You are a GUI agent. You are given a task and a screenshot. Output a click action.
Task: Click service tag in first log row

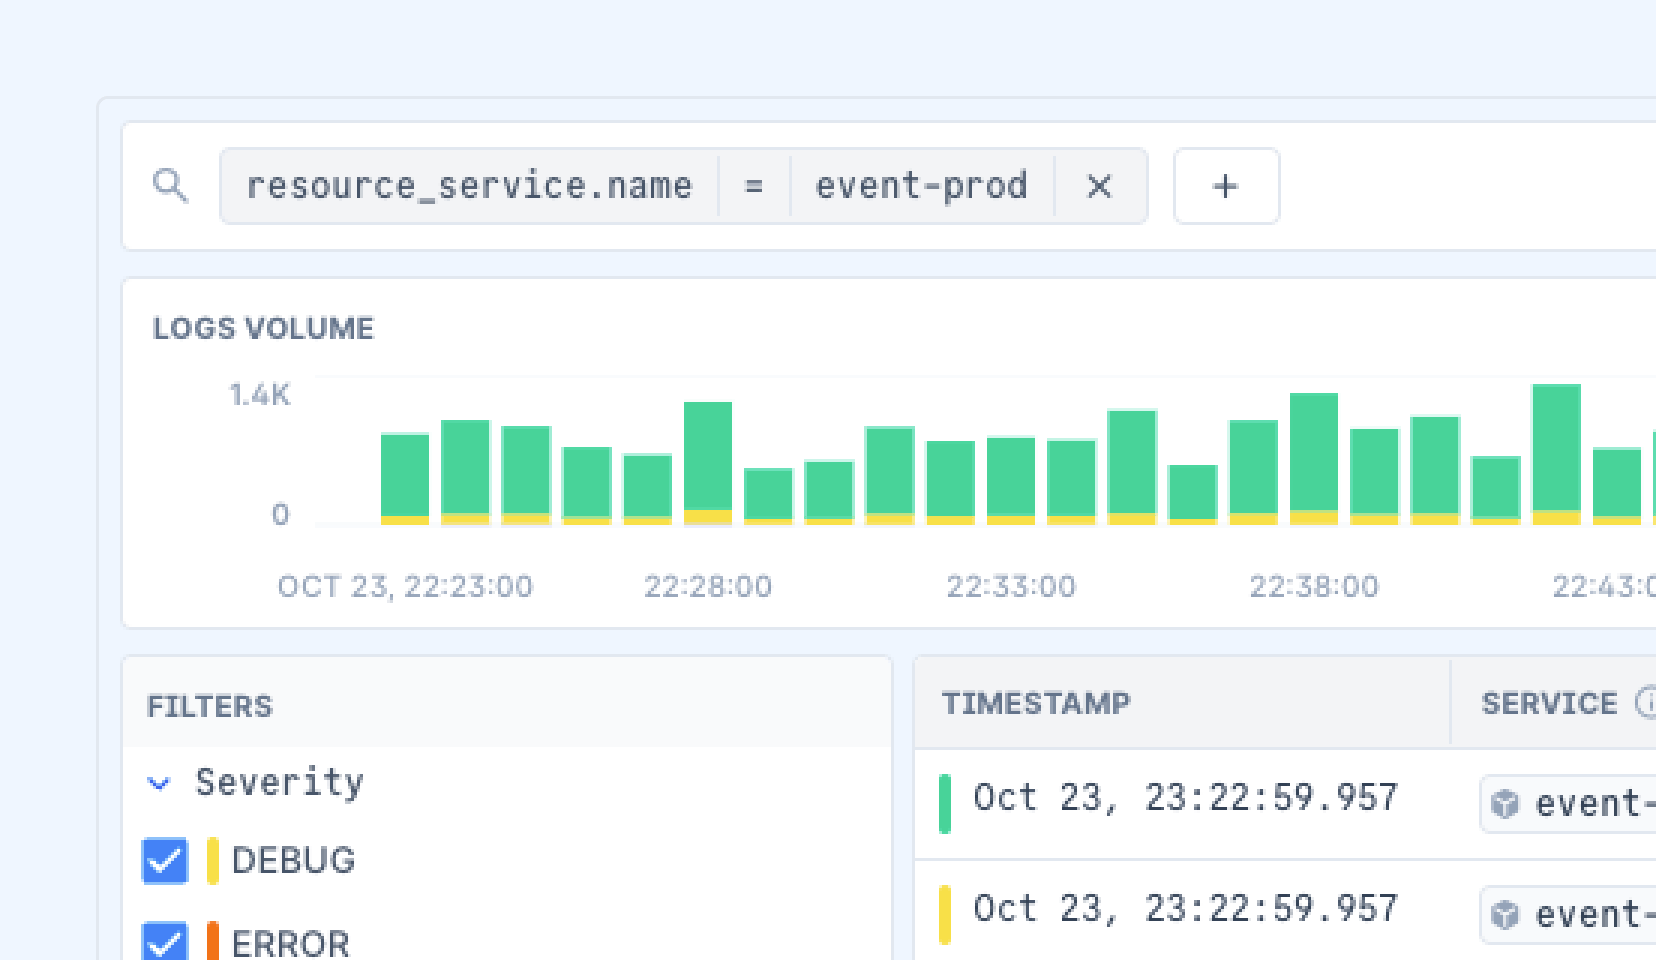coord(1567,803)
